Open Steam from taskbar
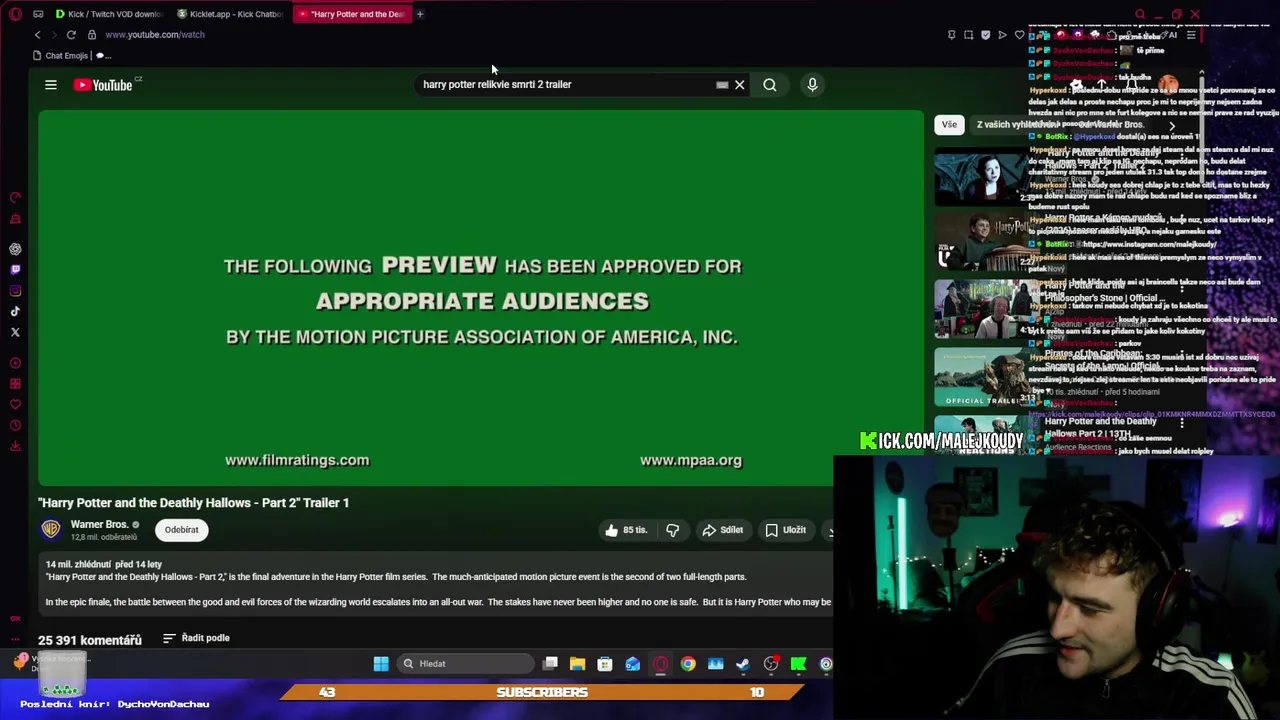This screenshot has width=1280, height=720. pyautogui.click(x=743, y=664)
